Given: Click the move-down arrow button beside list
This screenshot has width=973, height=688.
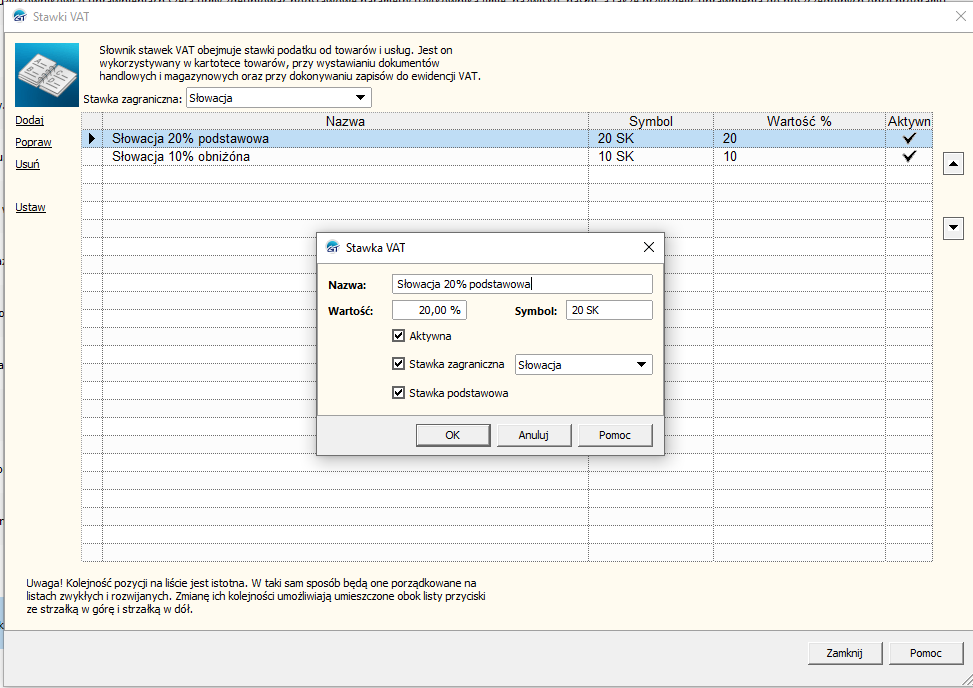Looking at the screenshot, I should pyautogui.click(x=953, y=228).
